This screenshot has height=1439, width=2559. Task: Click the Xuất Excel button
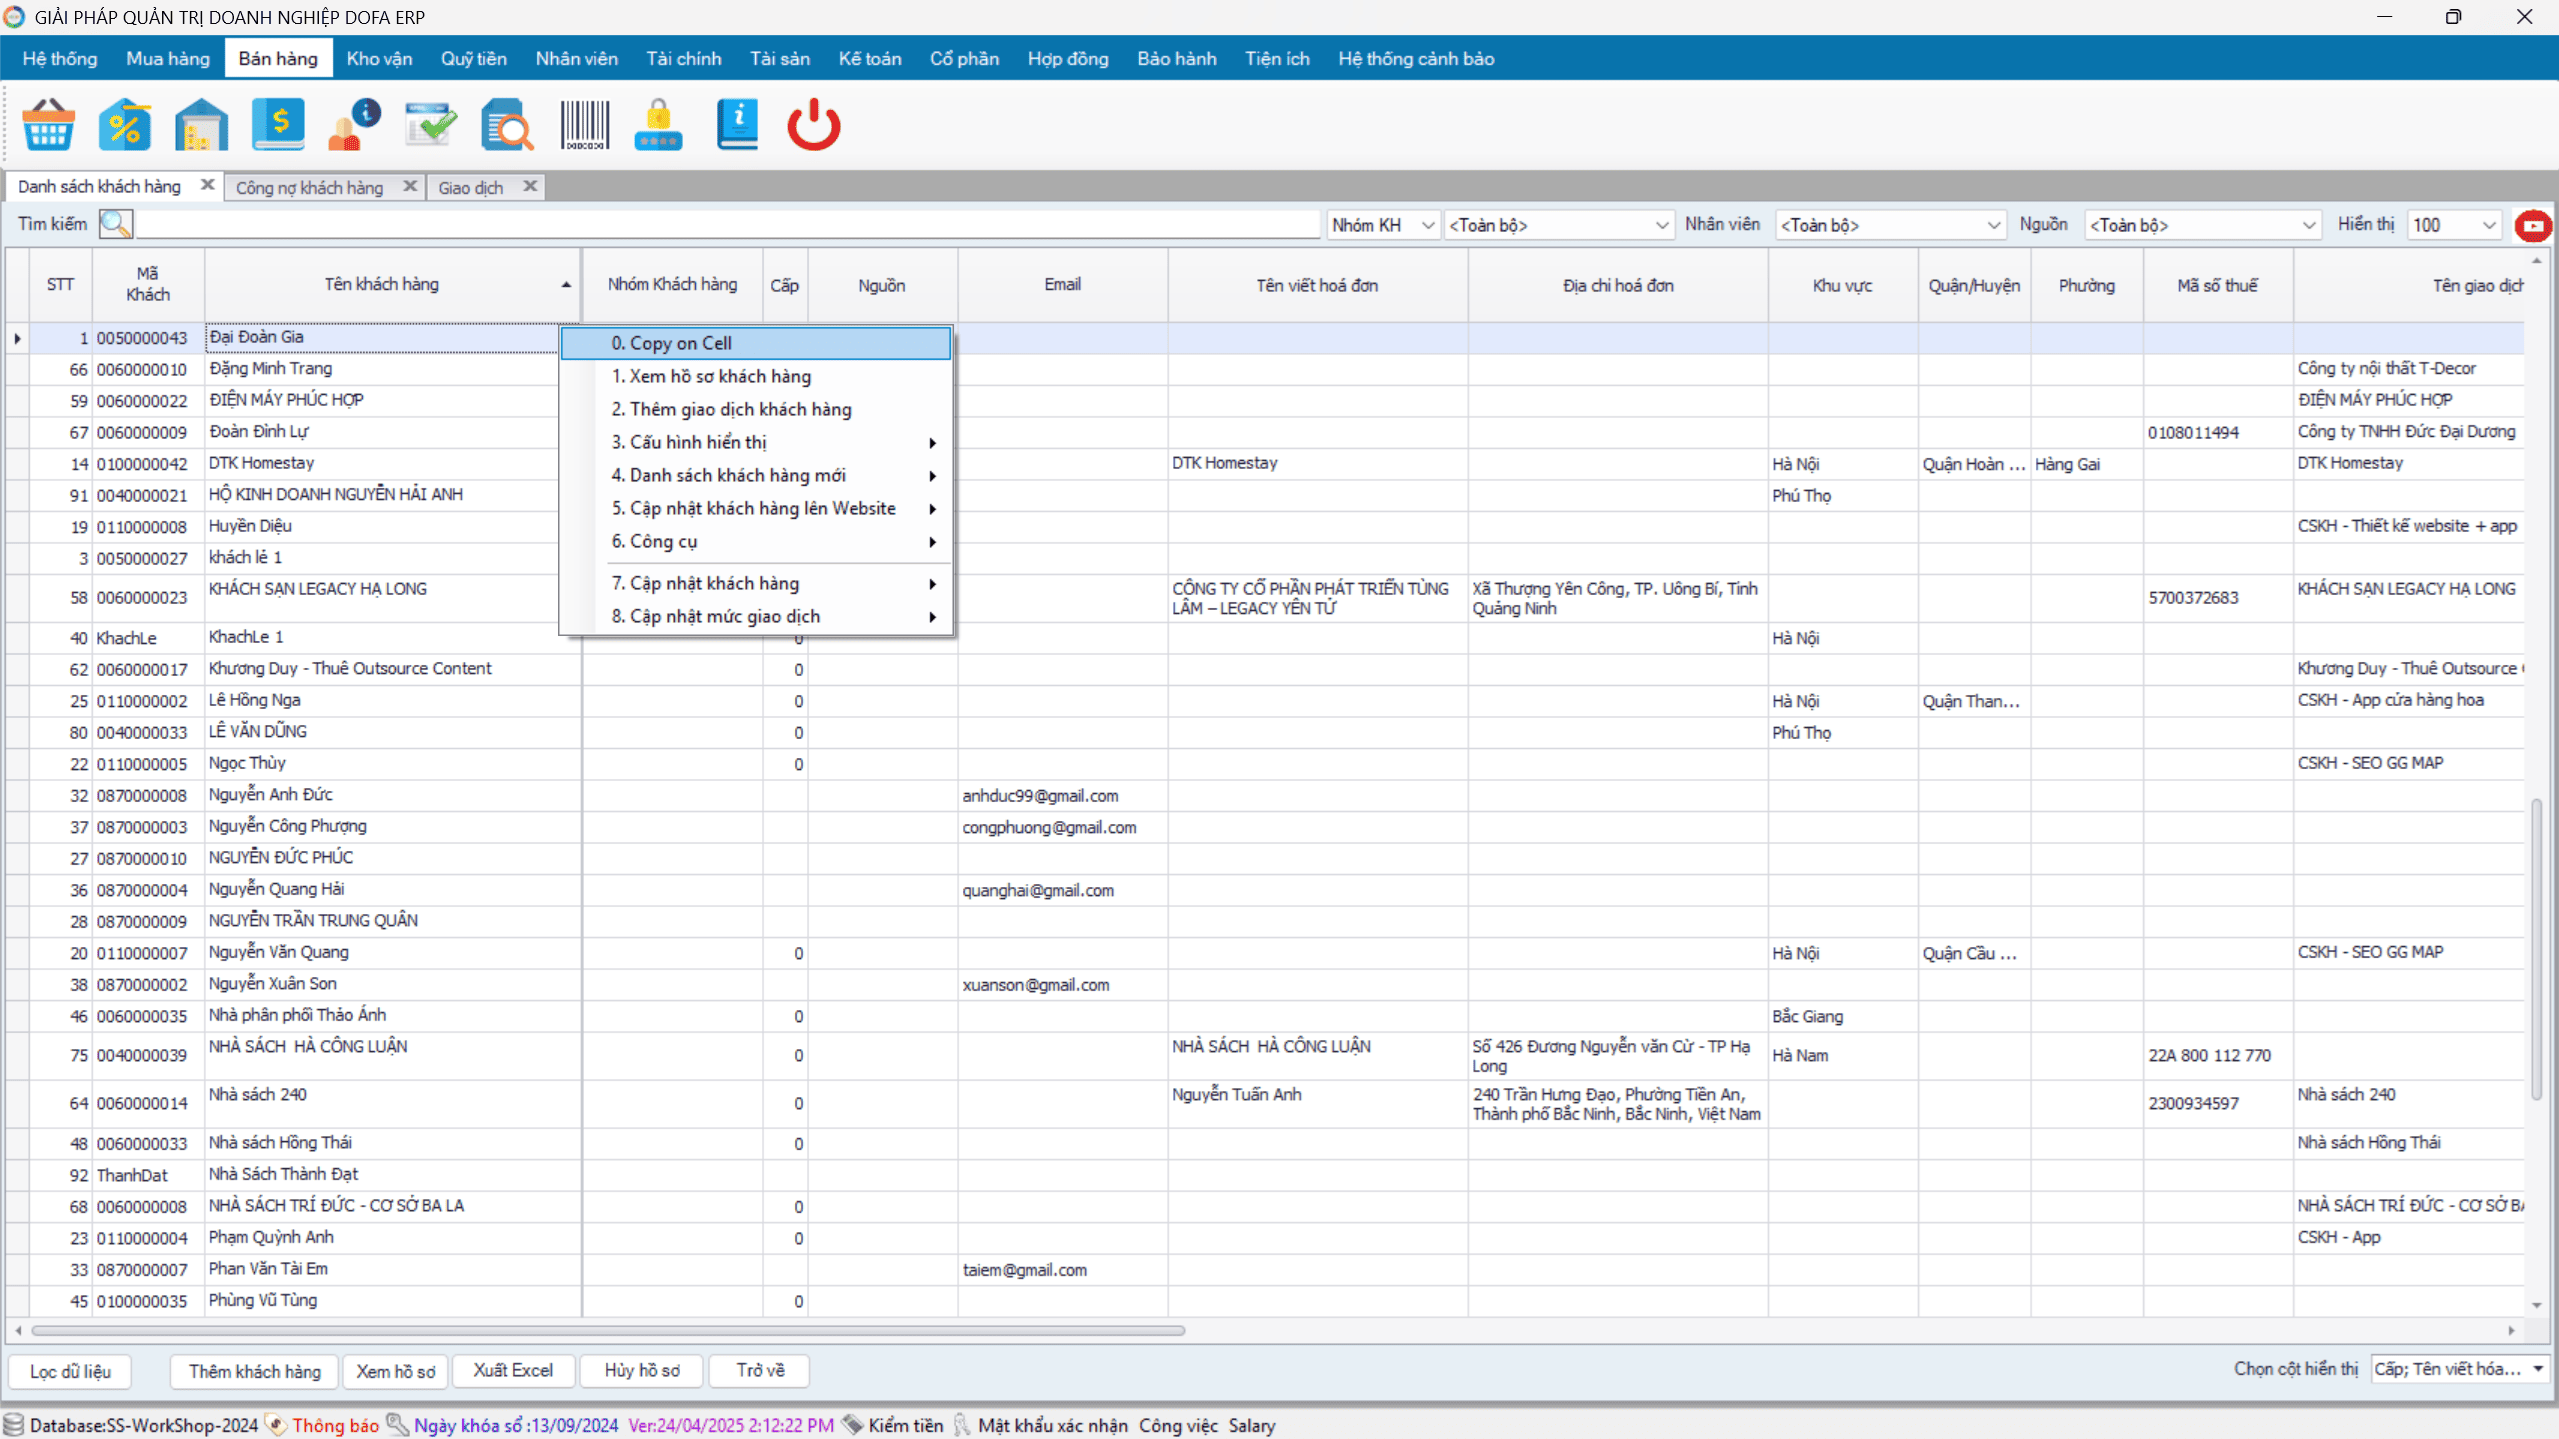coord(513,1370)
